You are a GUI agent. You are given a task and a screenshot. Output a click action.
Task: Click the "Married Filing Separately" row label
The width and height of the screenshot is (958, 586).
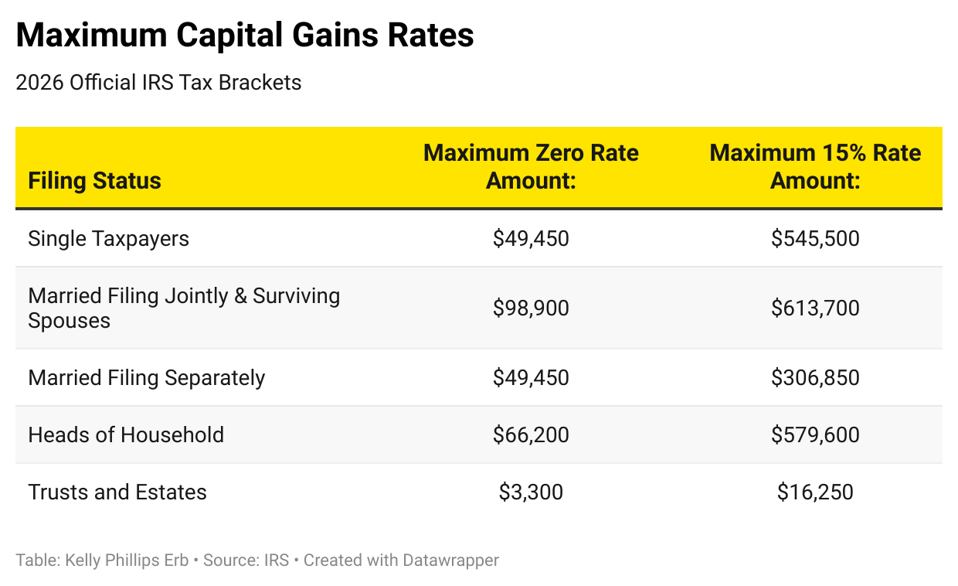pos(146,378)
